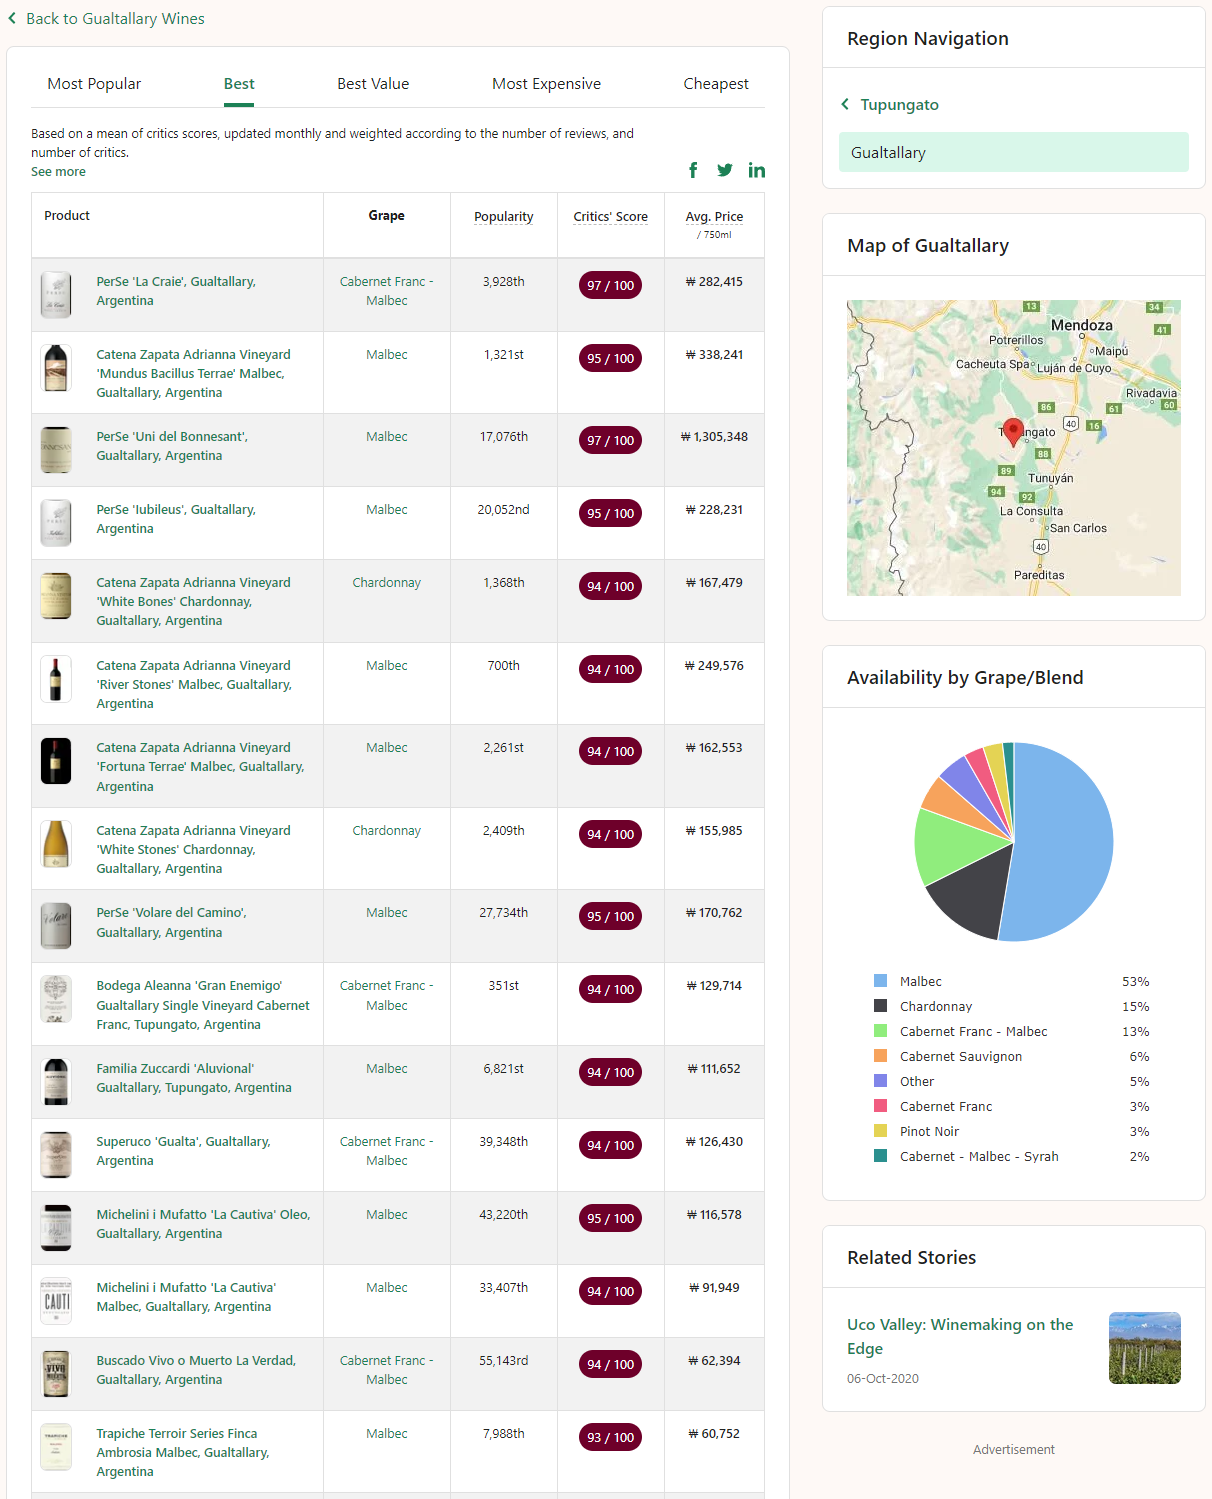Switch to Most Popular tab
Screen dimensions: 1212x1499
(94, 84)
